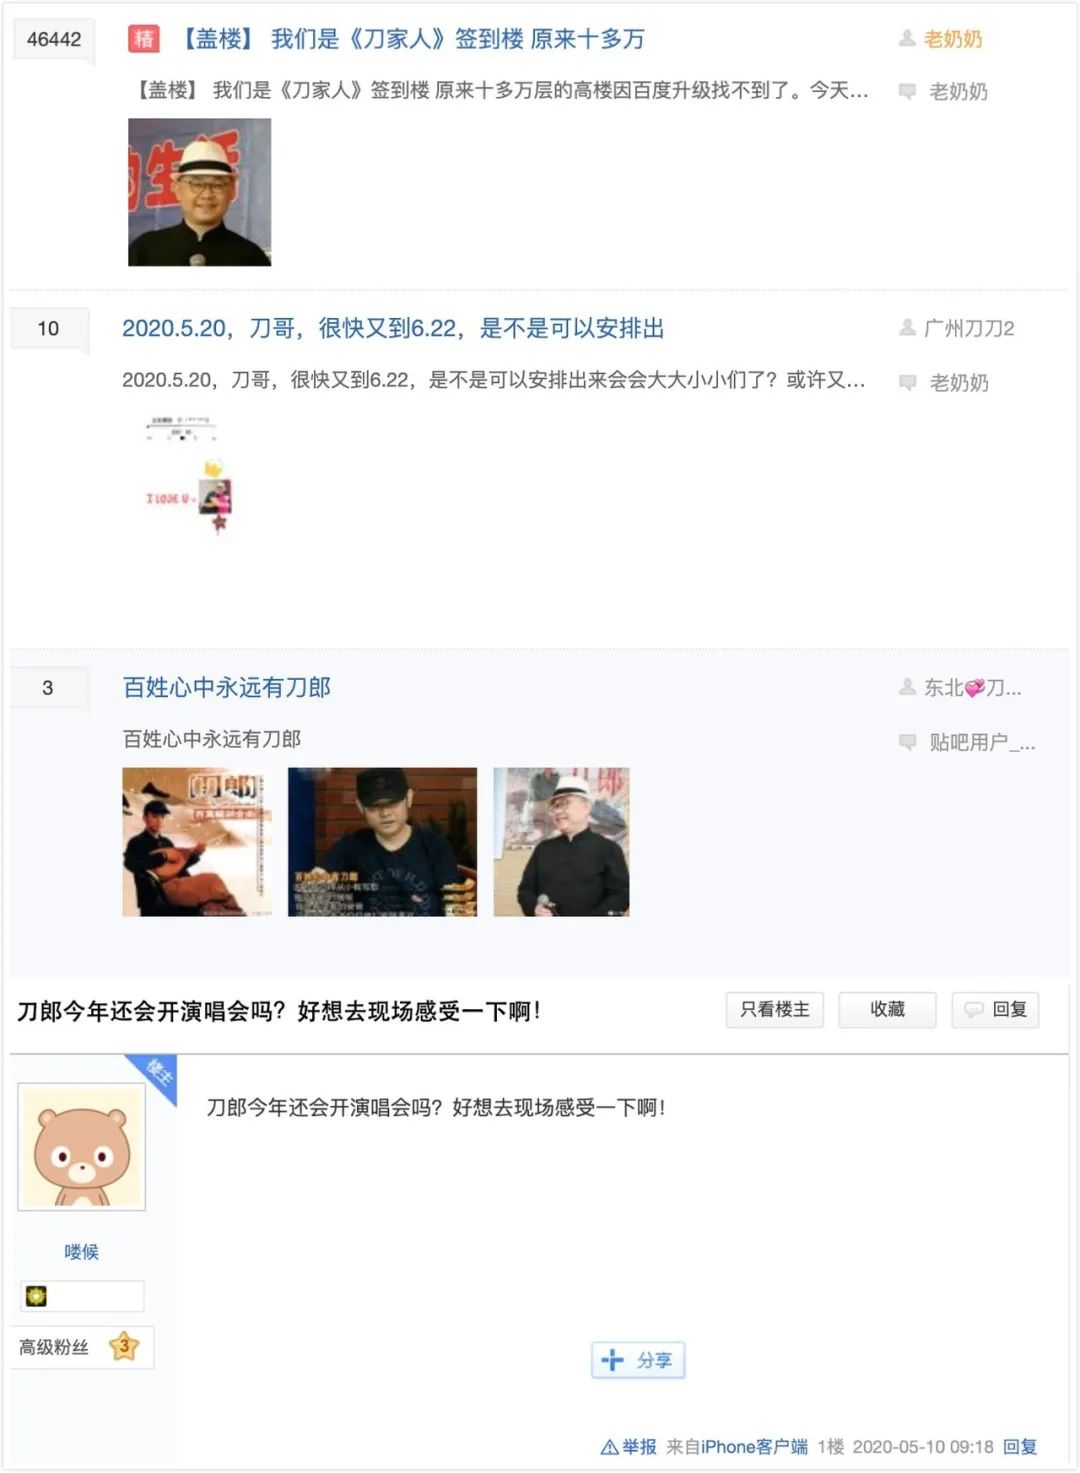Click the red 精 badge icon
The width and height of the screenshot is (1080, 1473).
(x=144, y=39)
